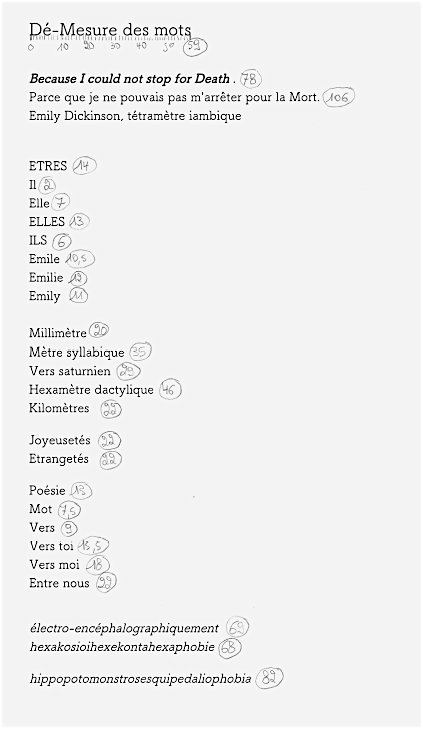Click 'Entre nous' text
The height and width of the screenshot is (729, 423).
tap(59, 583)
